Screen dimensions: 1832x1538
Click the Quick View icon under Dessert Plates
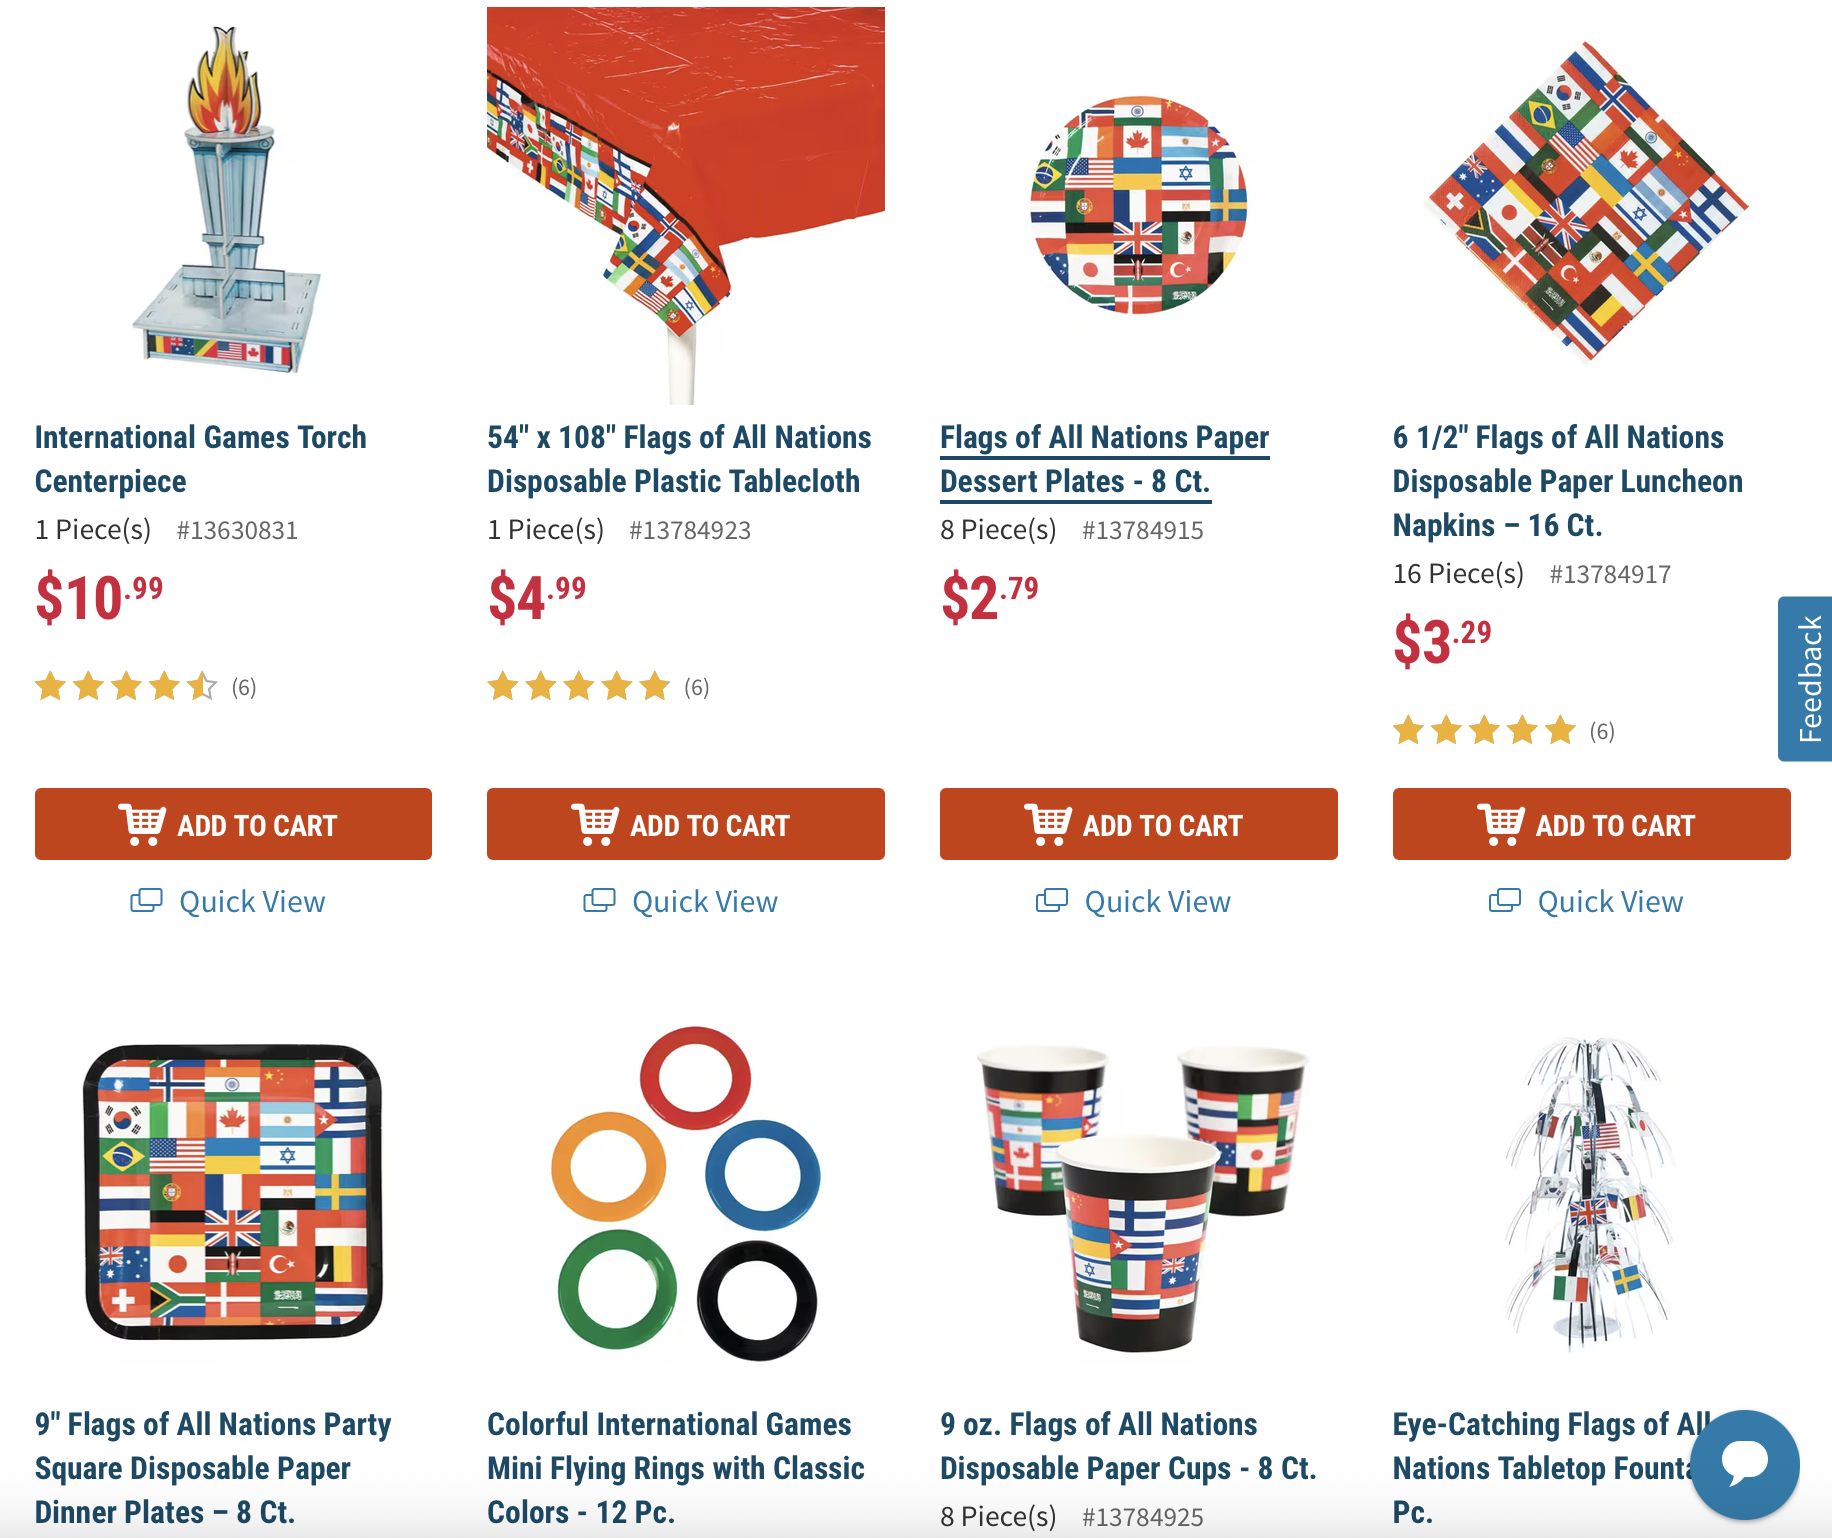point(1052,901)
